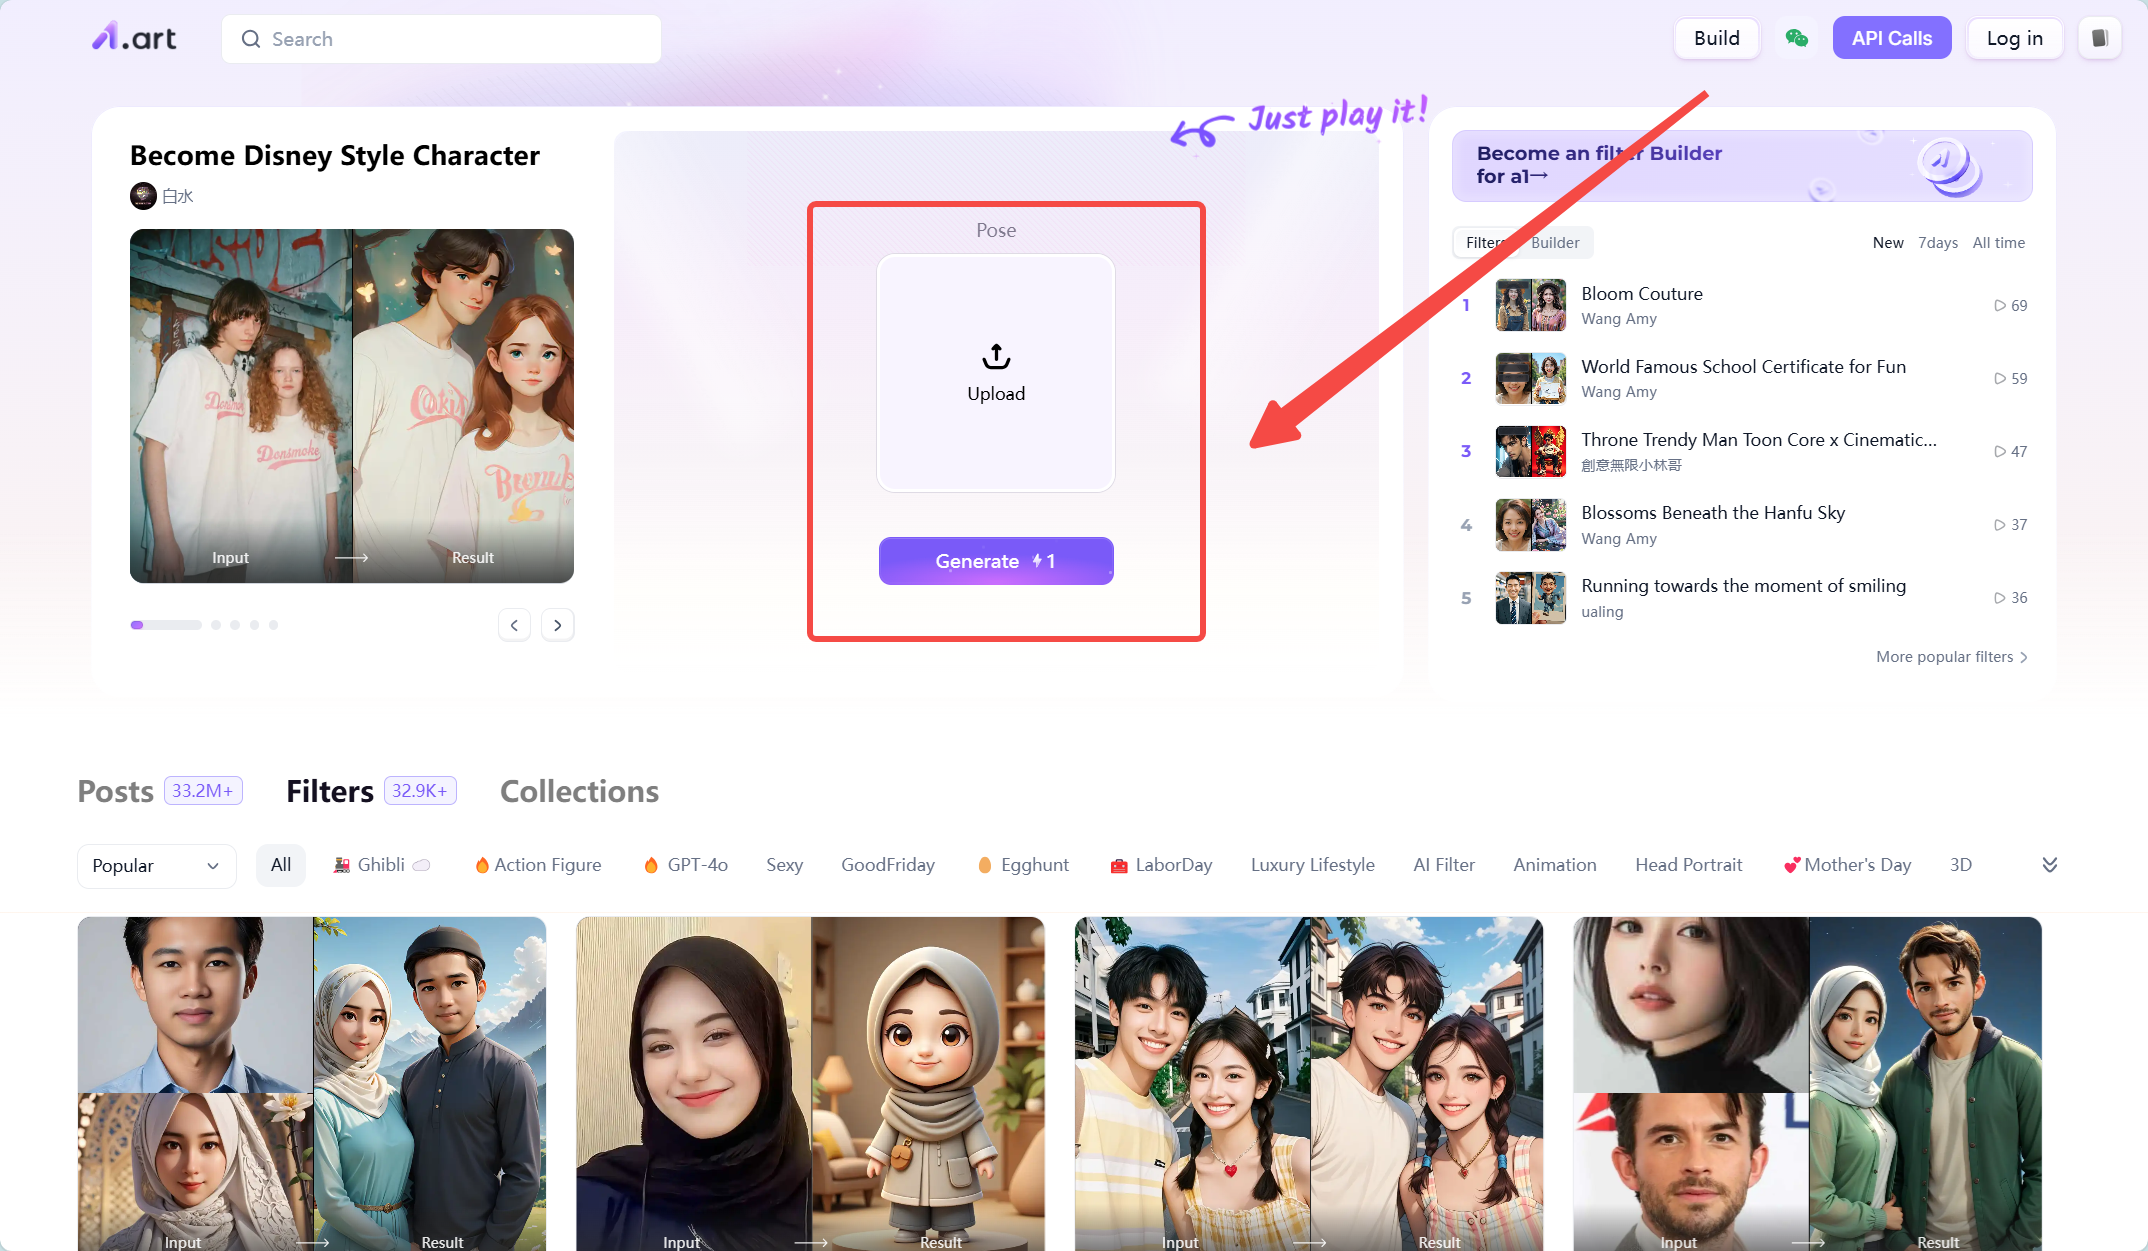
Task: Click author avatar under Disney title
Action: (x=143, y=196)
